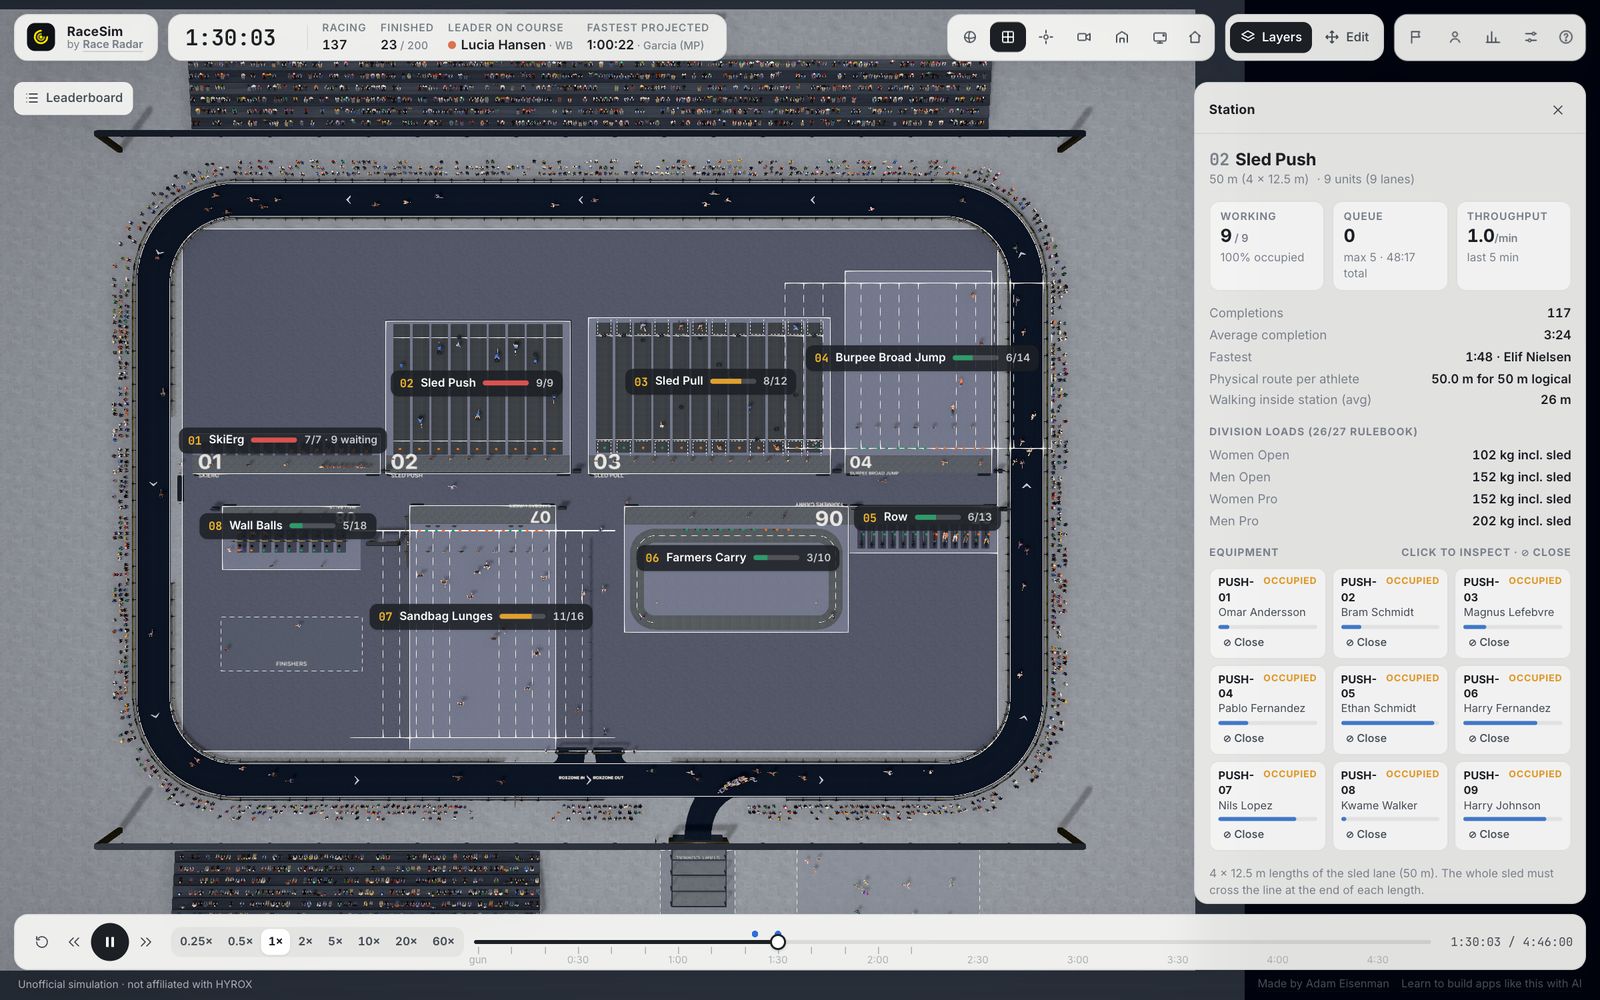
Task: Pause the simulation playback
Action: point(110,942)
